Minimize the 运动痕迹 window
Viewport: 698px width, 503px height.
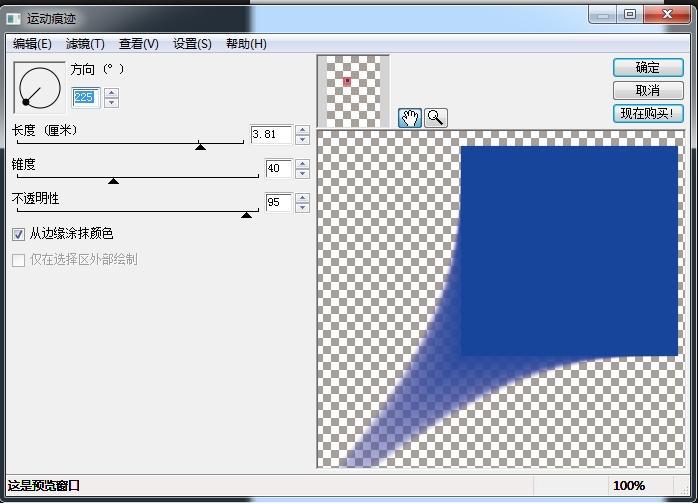pyautogui.click(x=603, y=15)
